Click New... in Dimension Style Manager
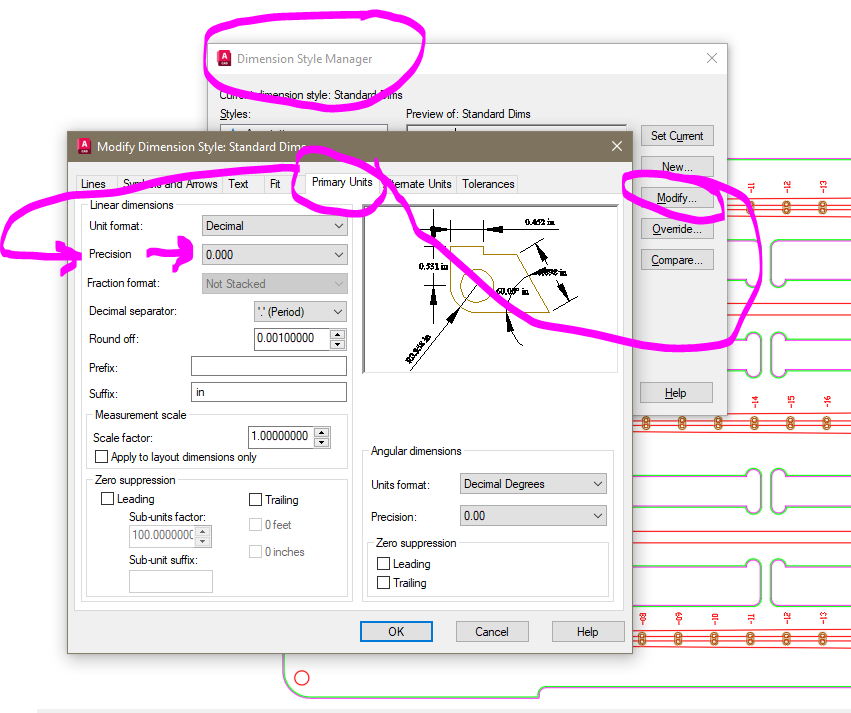This screenshot has width=851, height=713. 677,167
